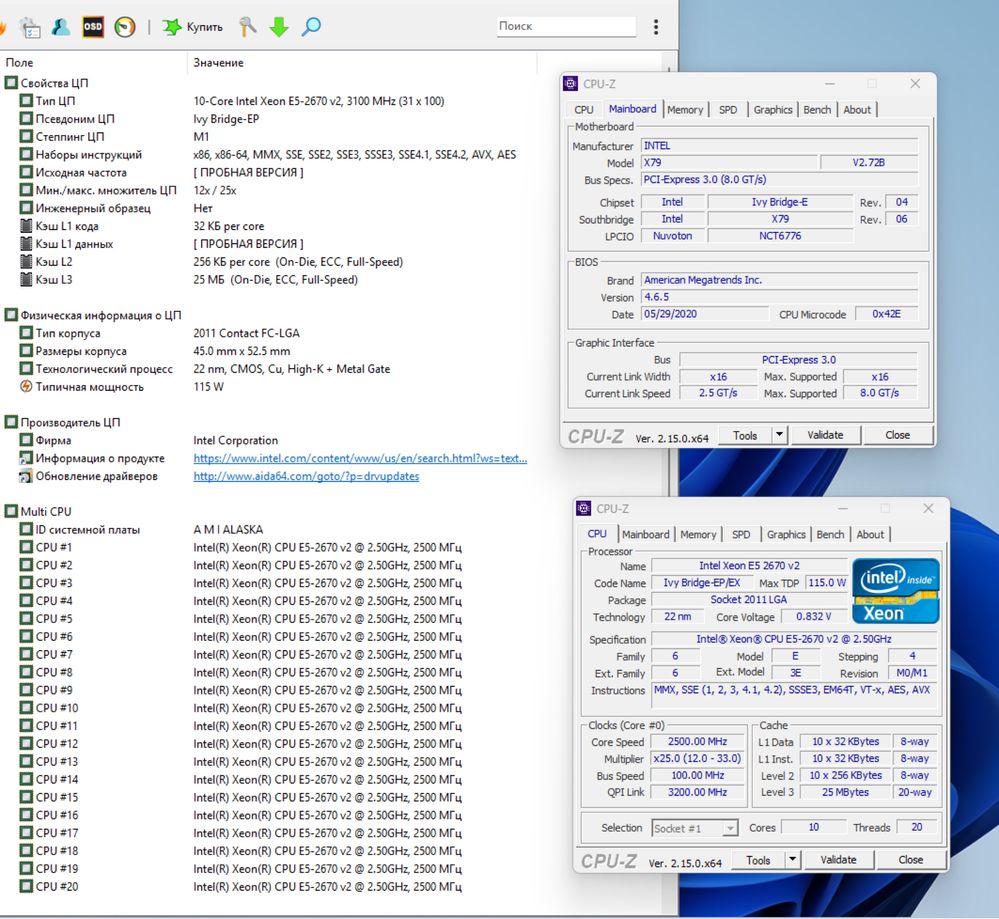Click the icon beside Информация о продукте
The image size is (999, 919).
[x=26, y=458]
